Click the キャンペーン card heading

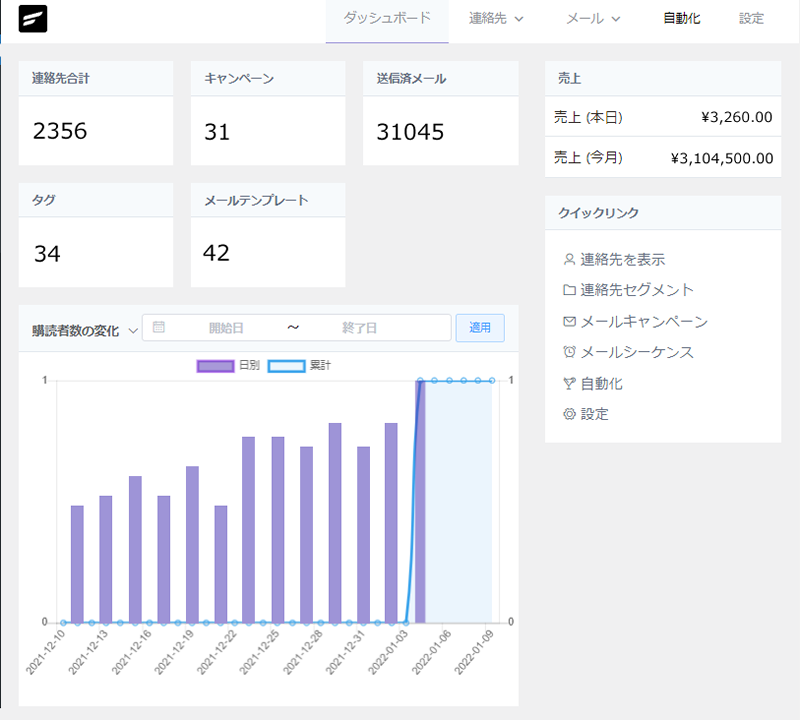tap(239, 78)
